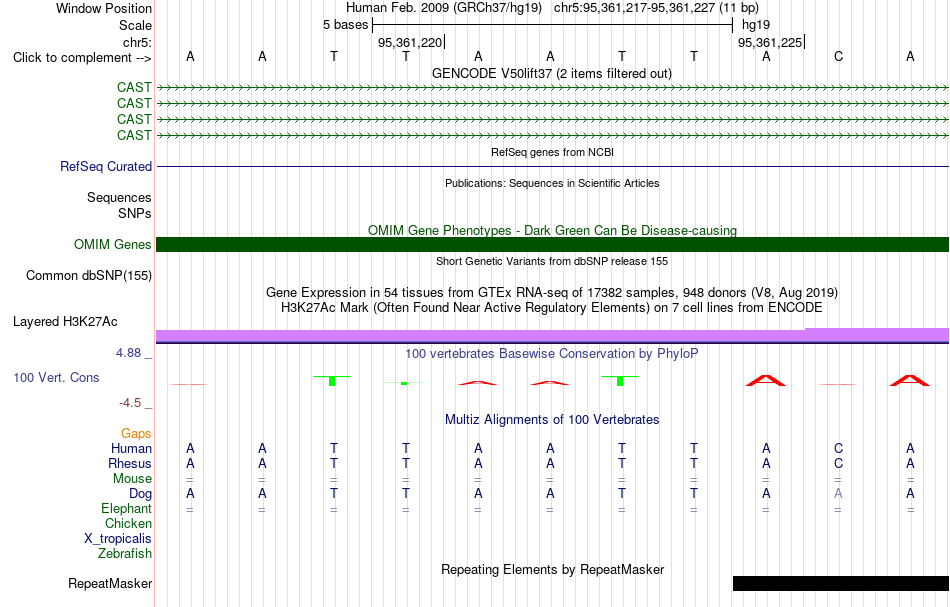This screenshot has width=950, height=607.
Task: Click the SNPs track label
Action: 135,213
